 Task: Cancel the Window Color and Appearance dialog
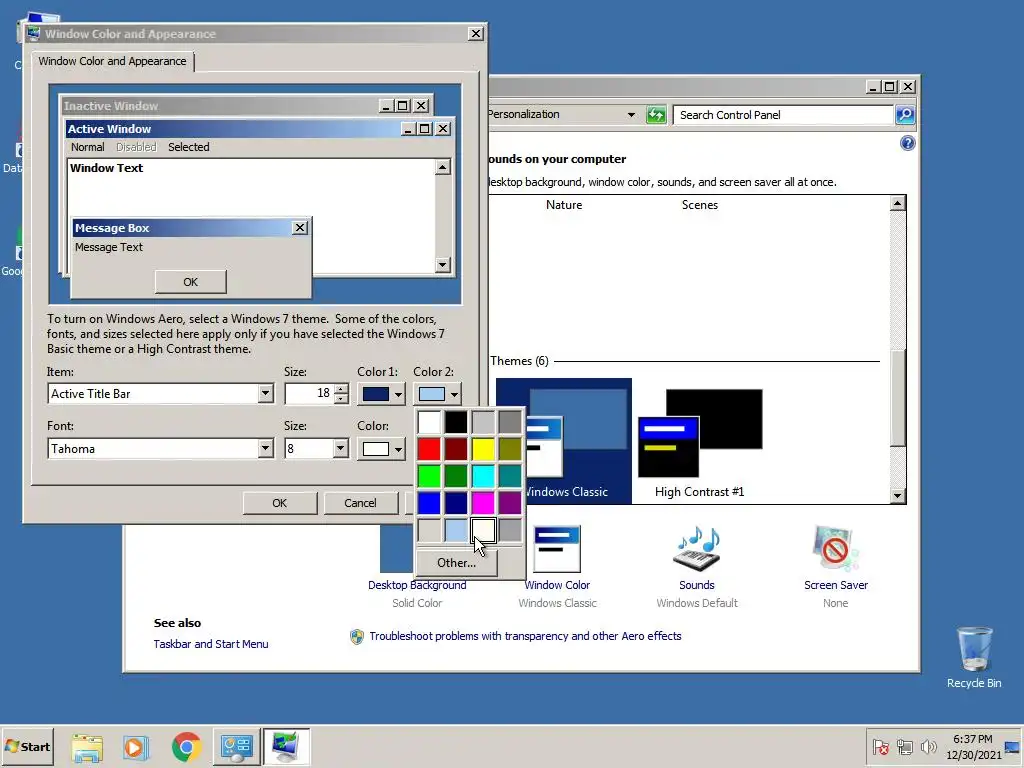(x=360, y=503)
